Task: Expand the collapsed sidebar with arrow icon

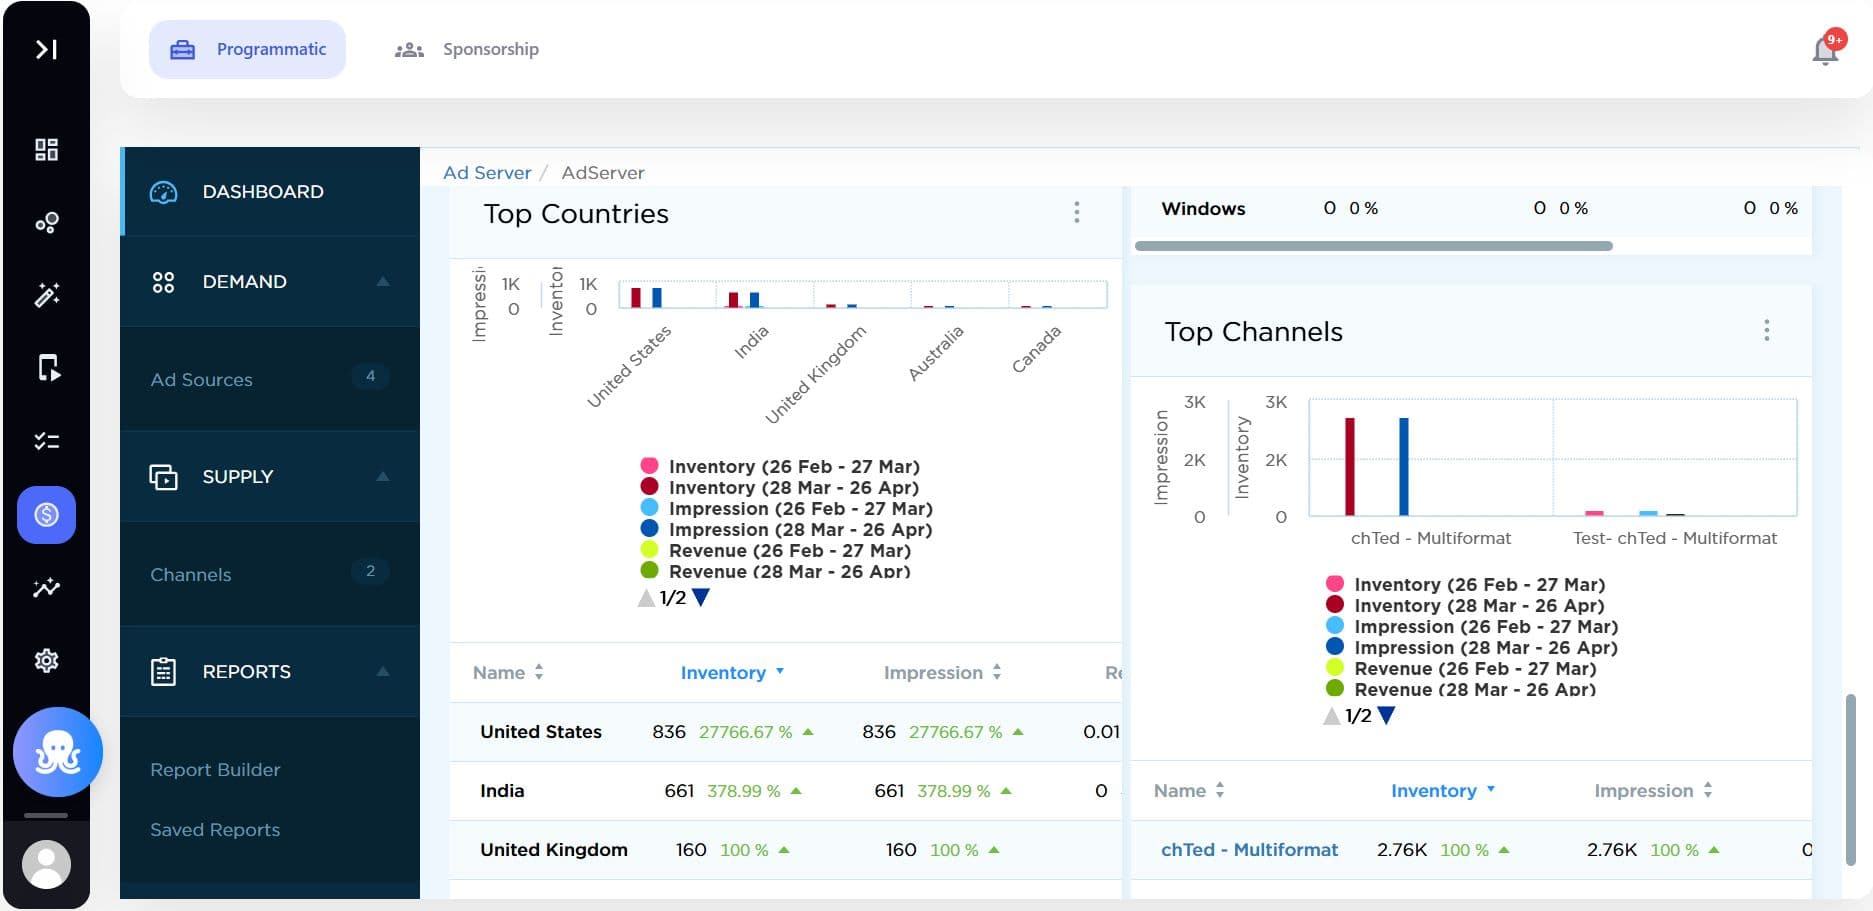Action: coord(46,49)
